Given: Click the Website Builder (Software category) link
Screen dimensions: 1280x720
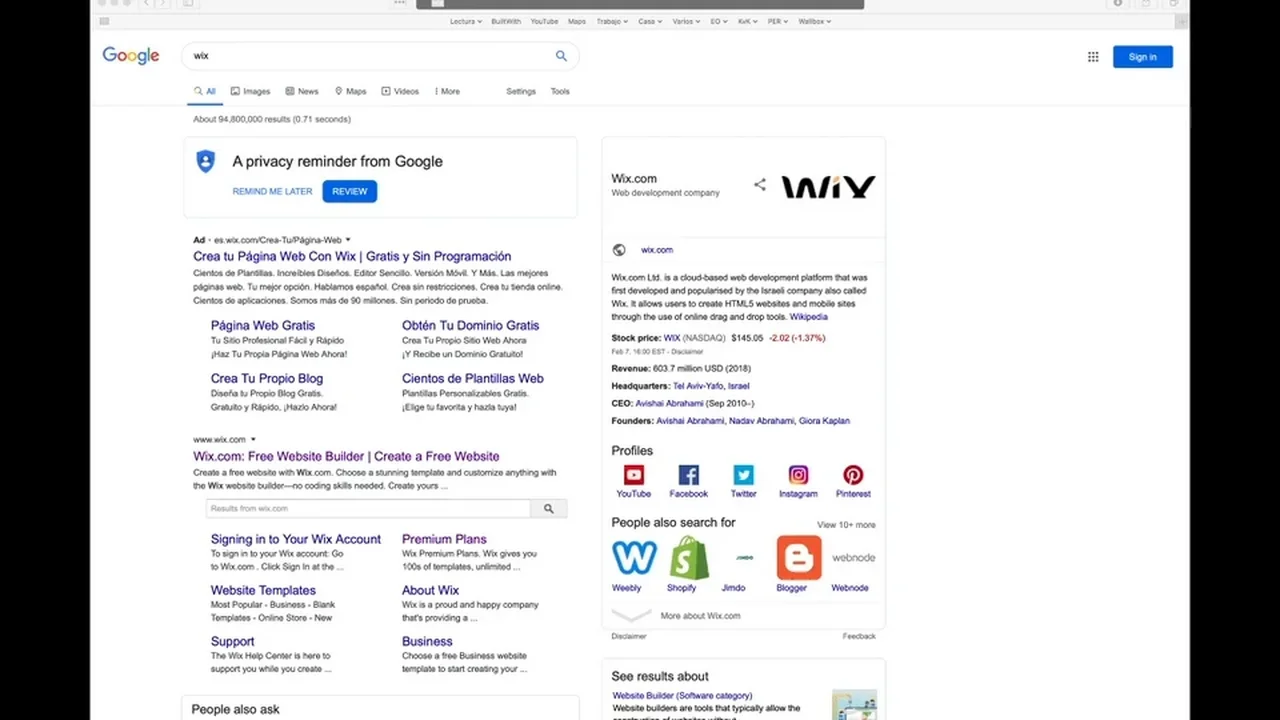Looking at the screenshot, I should [x=682, y=696].
